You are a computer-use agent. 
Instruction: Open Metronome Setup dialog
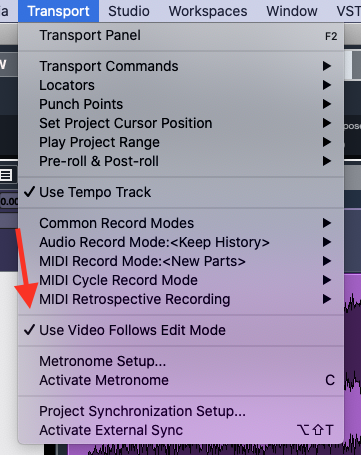point(181,361)
